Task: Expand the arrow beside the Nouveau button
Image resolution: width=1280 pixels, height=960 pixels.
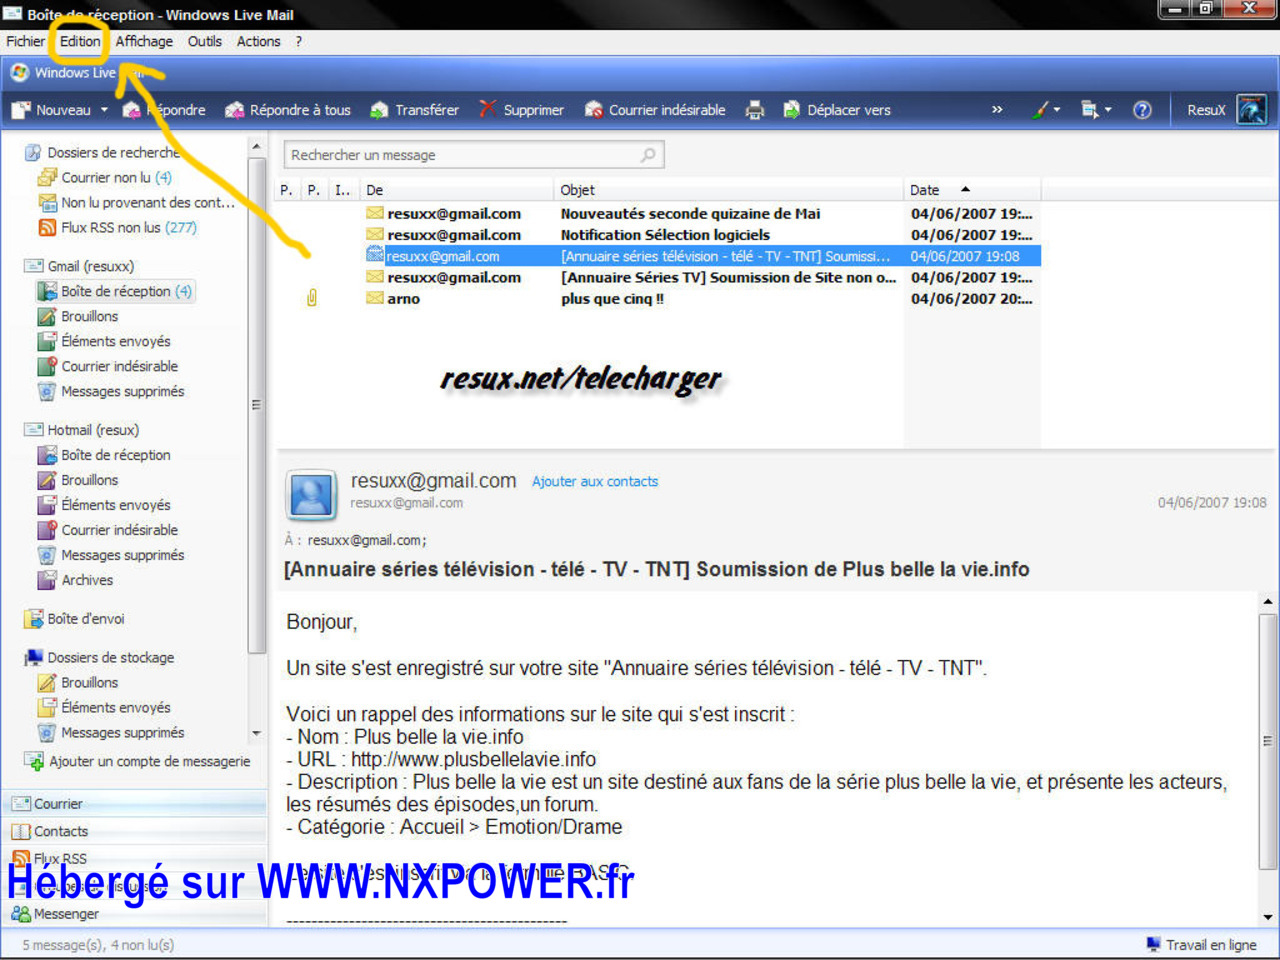Action: [x=104, y=110]
